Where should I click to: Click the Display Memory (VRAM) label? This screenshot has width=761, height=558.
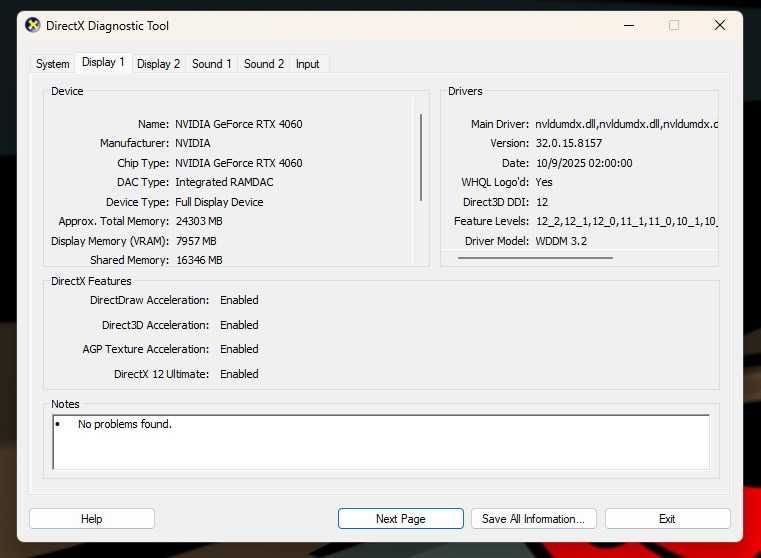coord(110,241)
